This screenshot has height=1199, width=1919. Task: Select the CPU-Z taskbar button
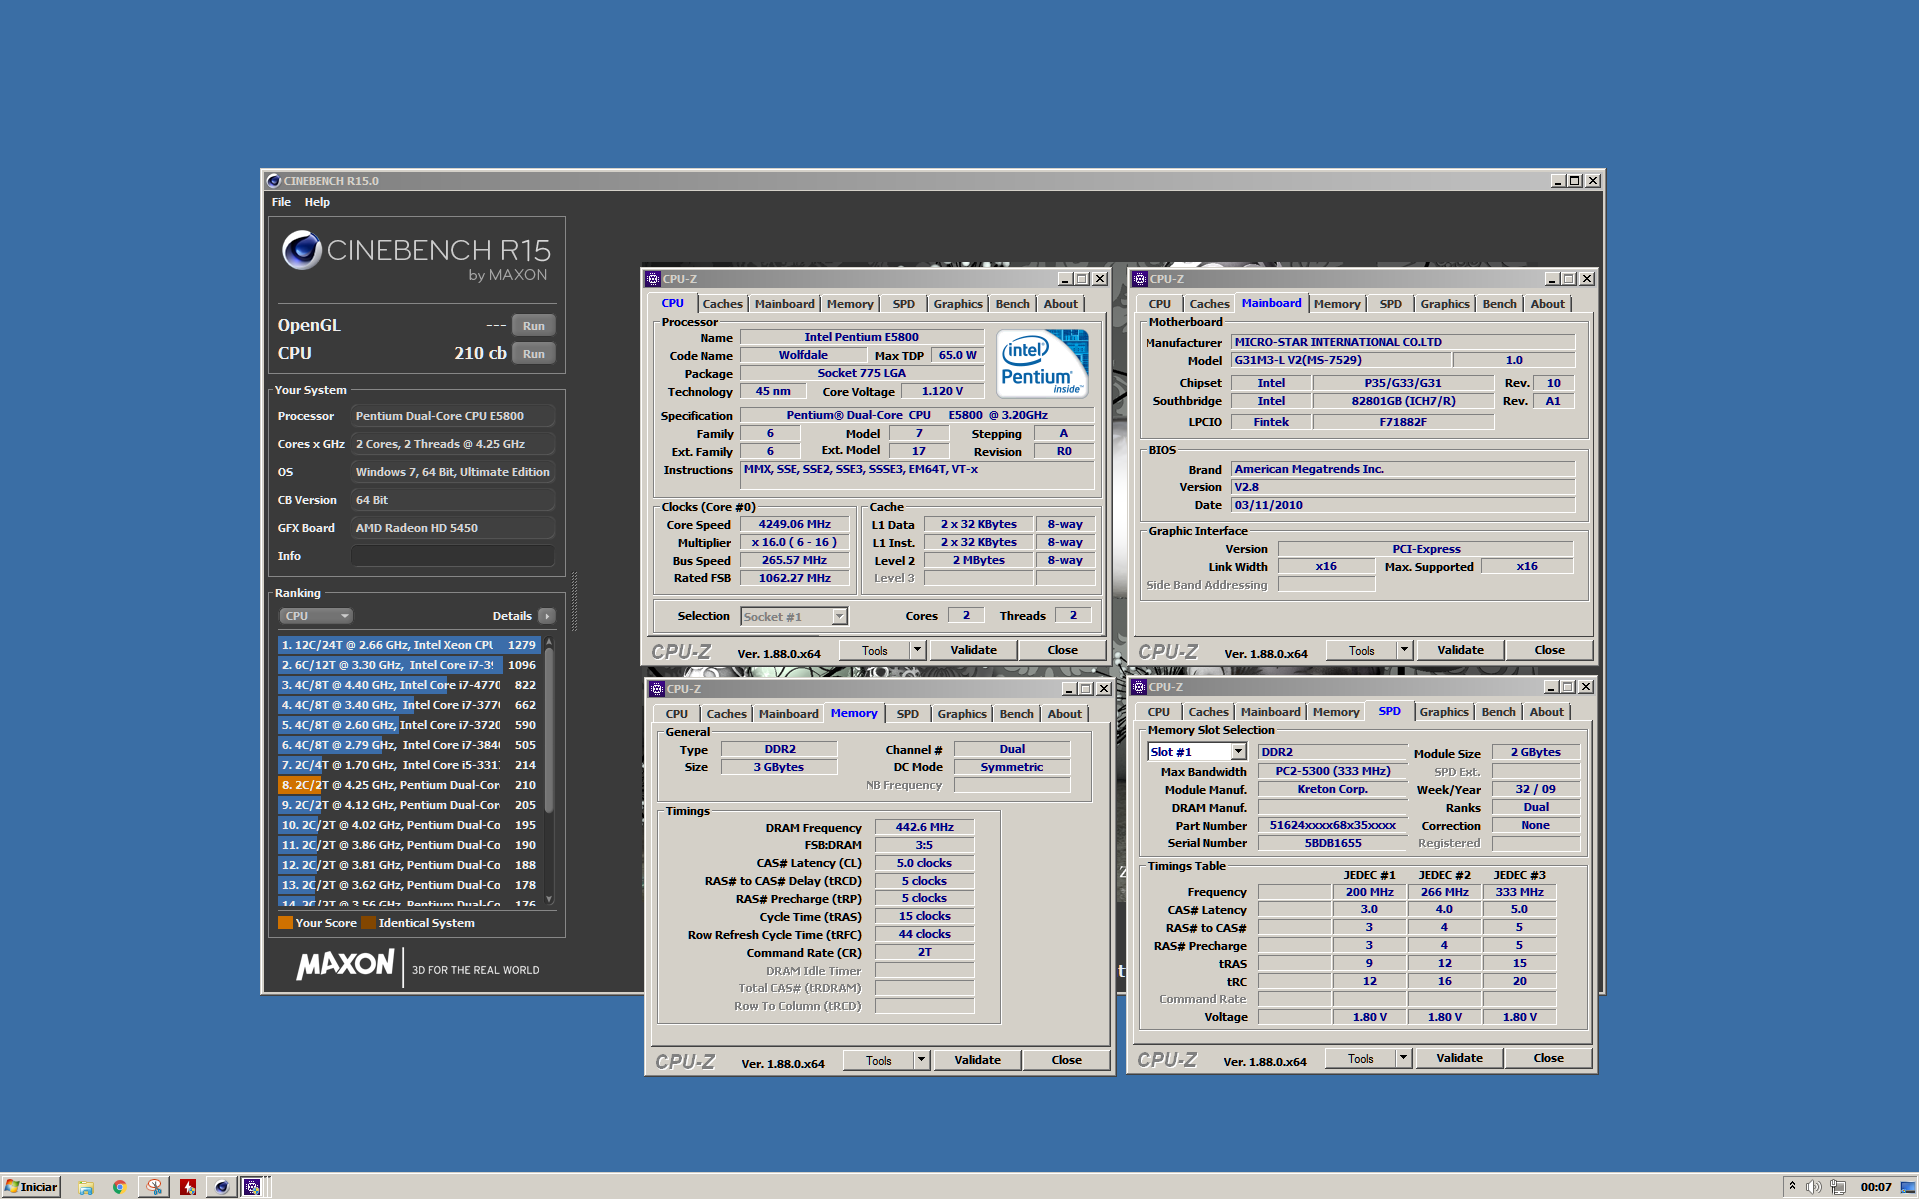click(x=253, y=1187)
